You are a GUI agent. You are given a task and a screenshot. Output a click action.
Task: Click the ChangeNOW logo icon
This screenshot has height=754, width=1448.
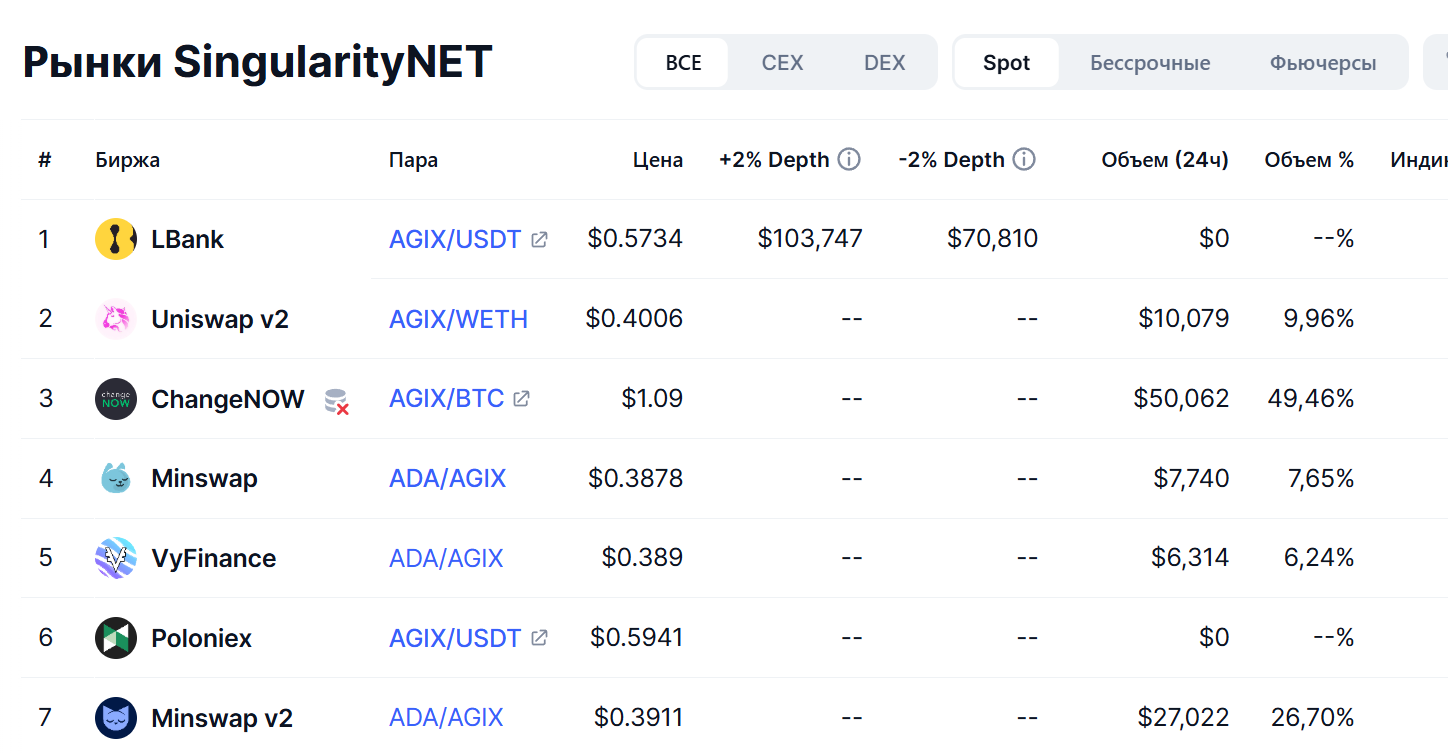[116, 399]
